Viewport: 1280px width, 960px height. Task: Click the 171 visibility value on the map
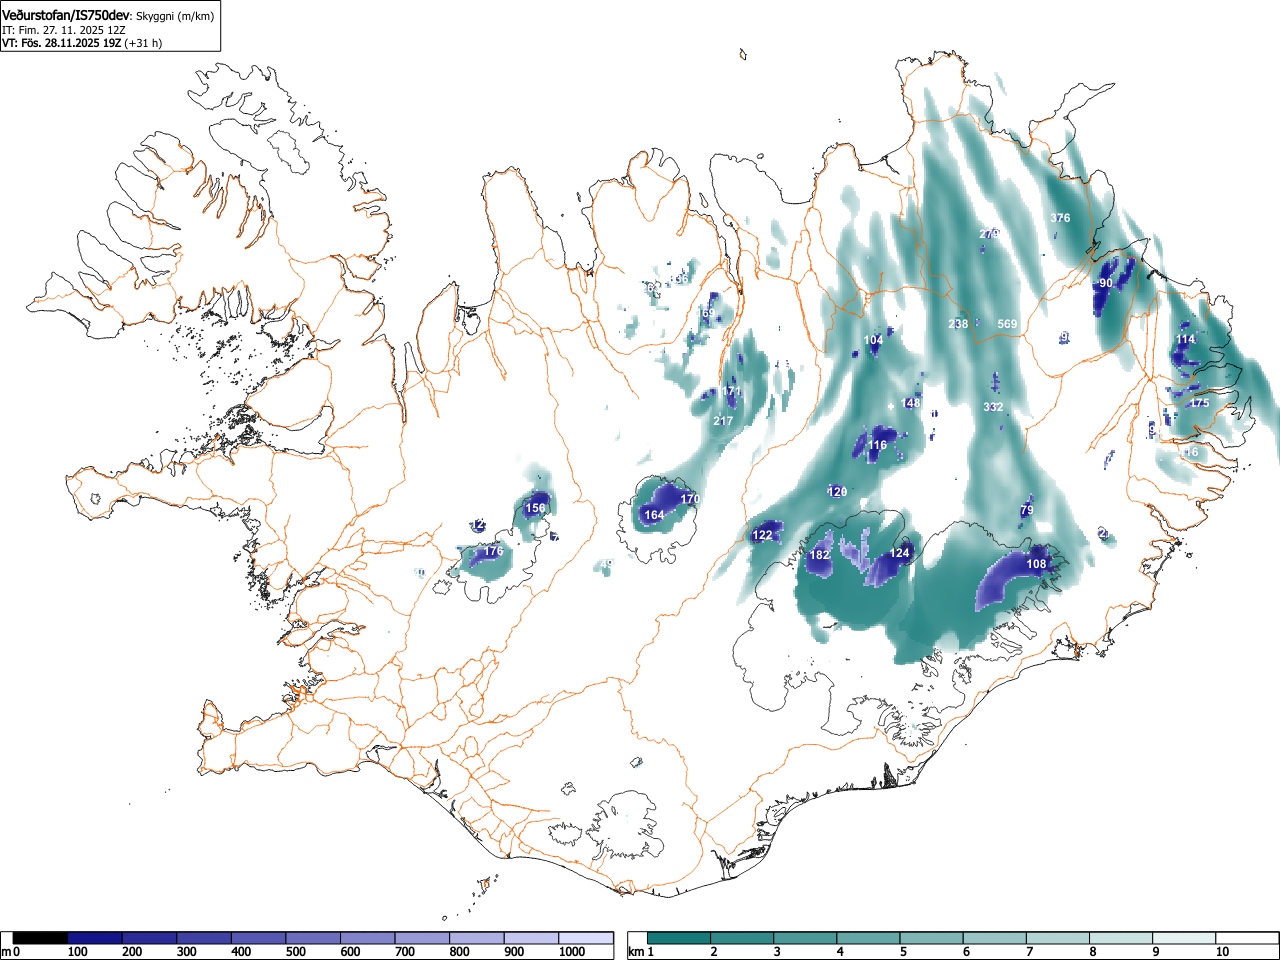732,391
